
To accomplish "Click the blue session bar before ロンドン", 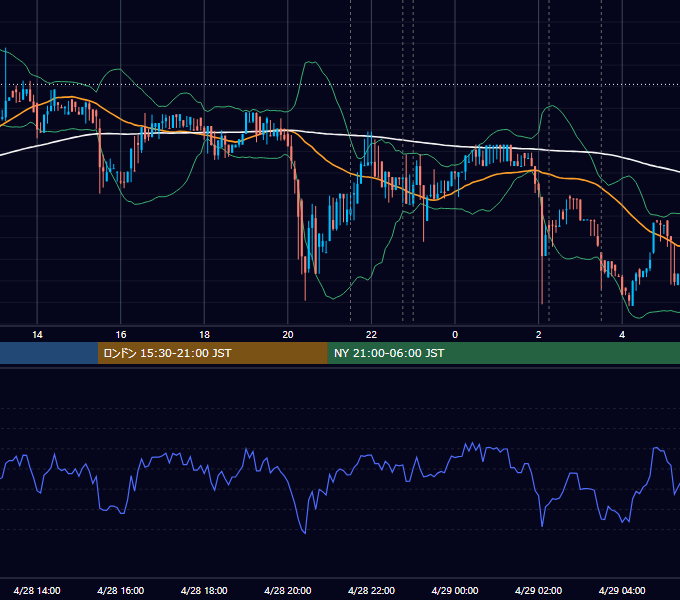I will pos(49,353).
